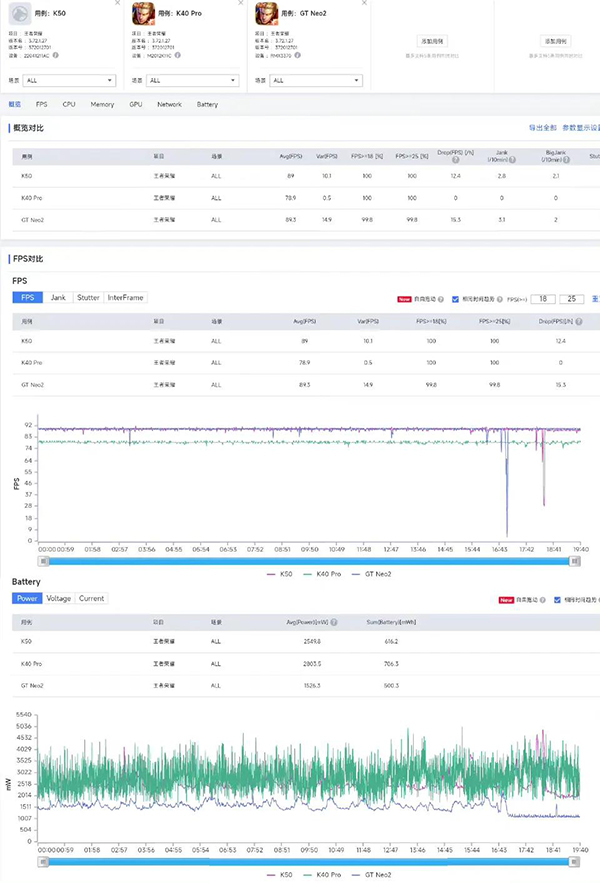The width and height of the screenshot is (600, 883).
Task: Toggle the FPS chart time-trend checkbox
Action: point(456,298)
